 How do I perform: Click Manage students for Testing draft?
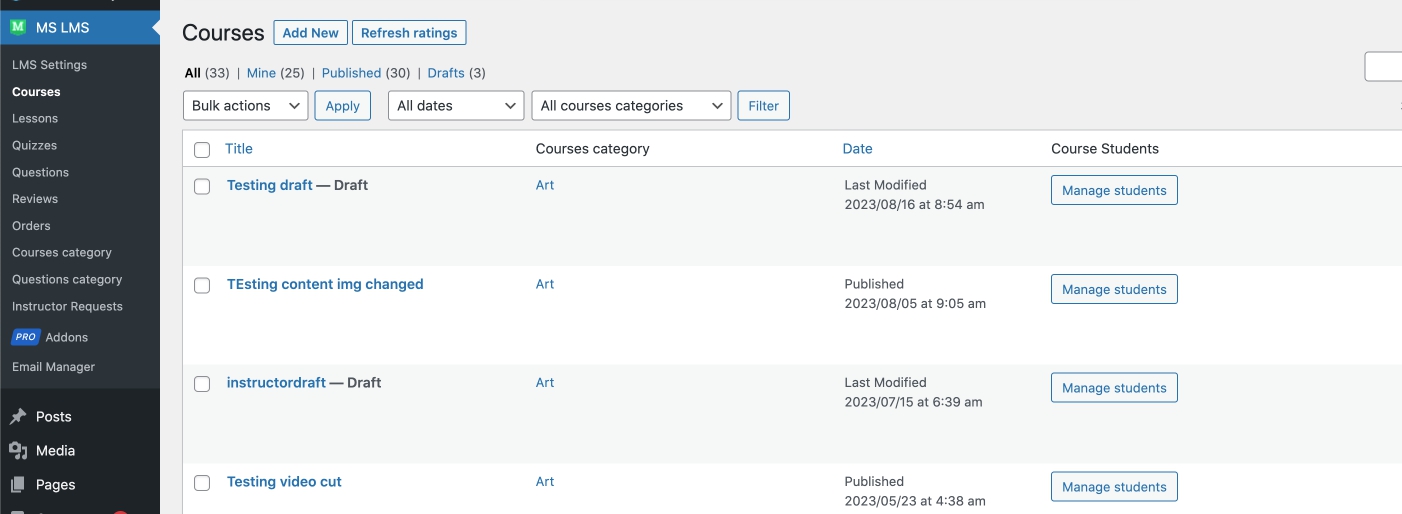pos(1113,190)
